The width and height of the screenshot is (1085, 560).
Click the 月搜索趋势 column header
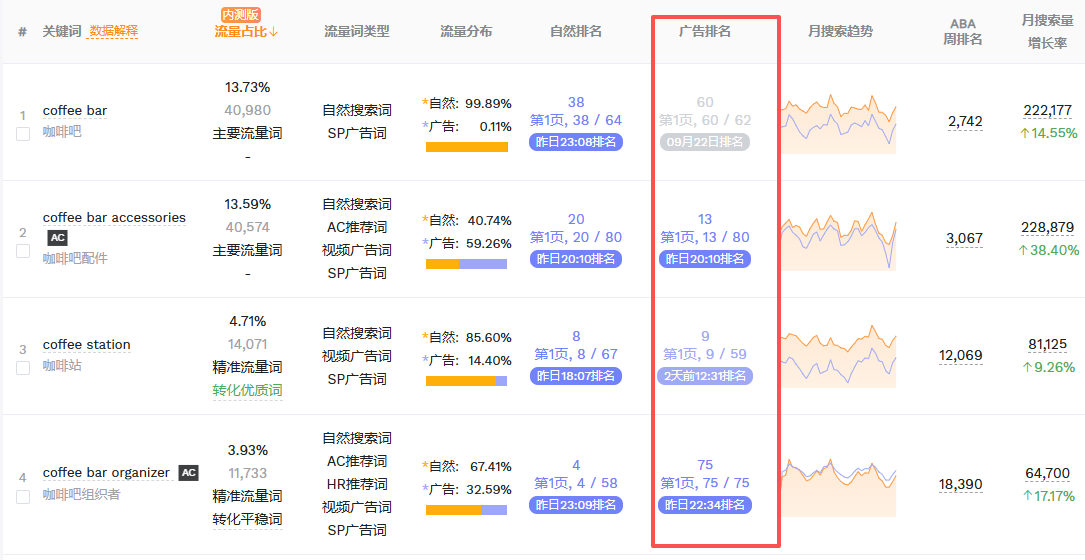pyautogui.click(x=840, y=31)
